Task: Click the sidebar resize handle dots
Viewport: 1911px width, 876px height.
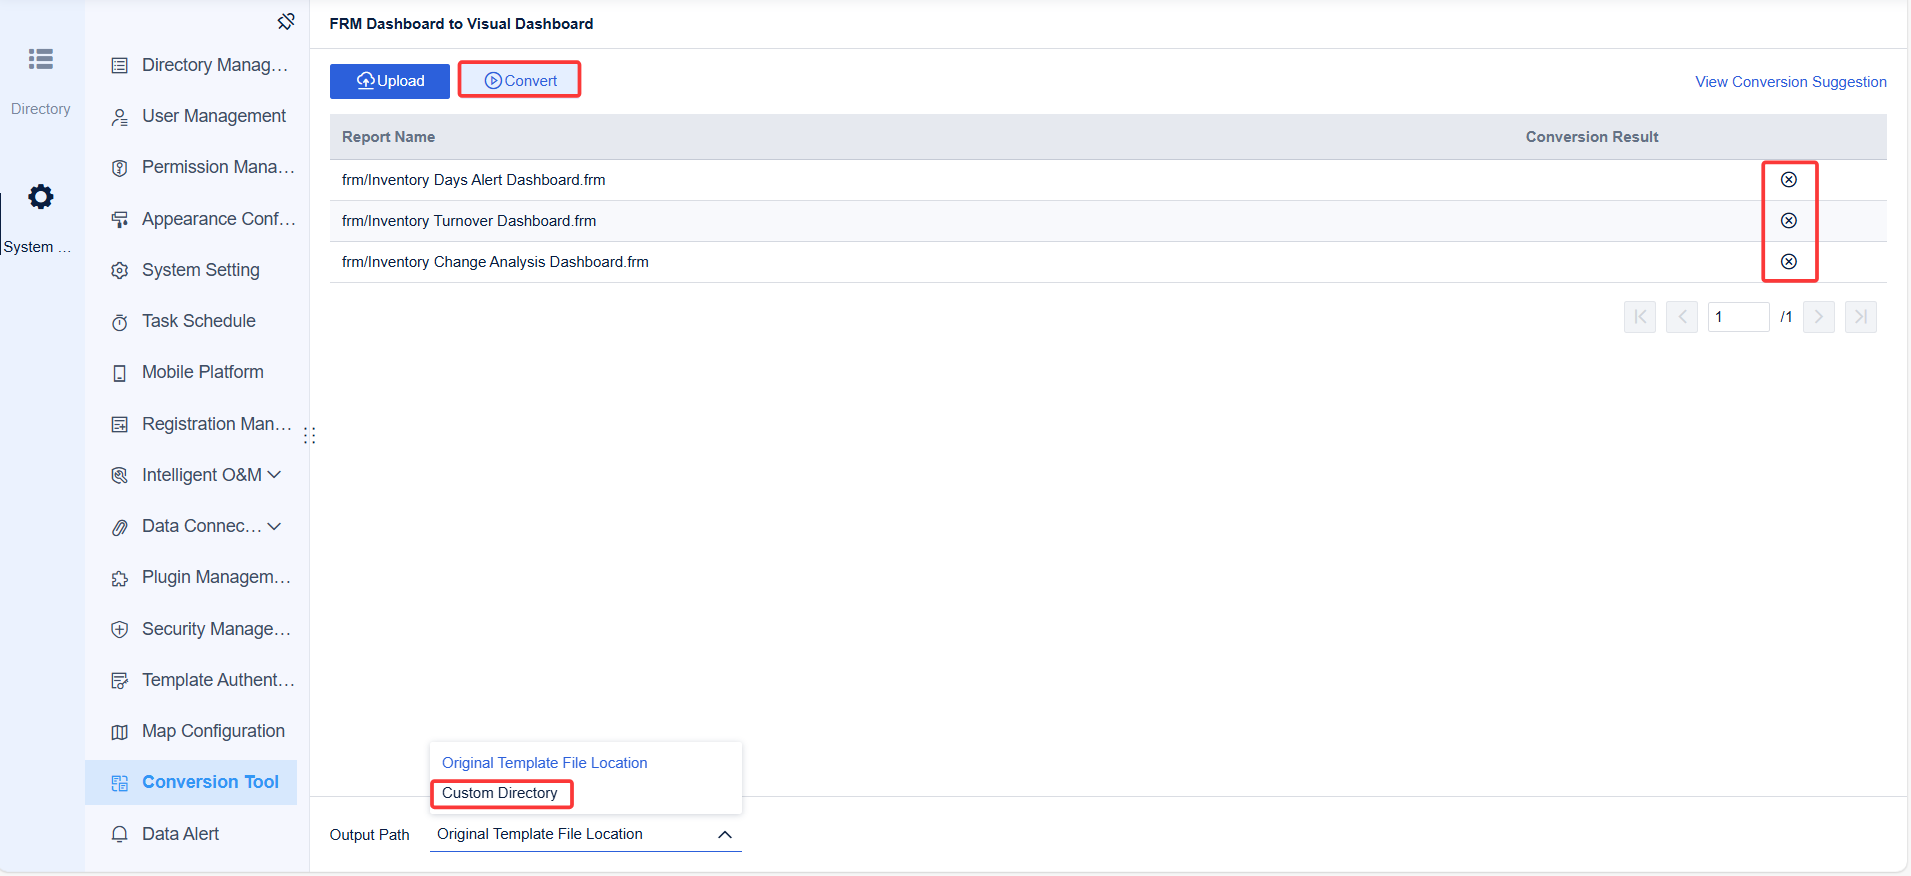Action: coord(310,436)
